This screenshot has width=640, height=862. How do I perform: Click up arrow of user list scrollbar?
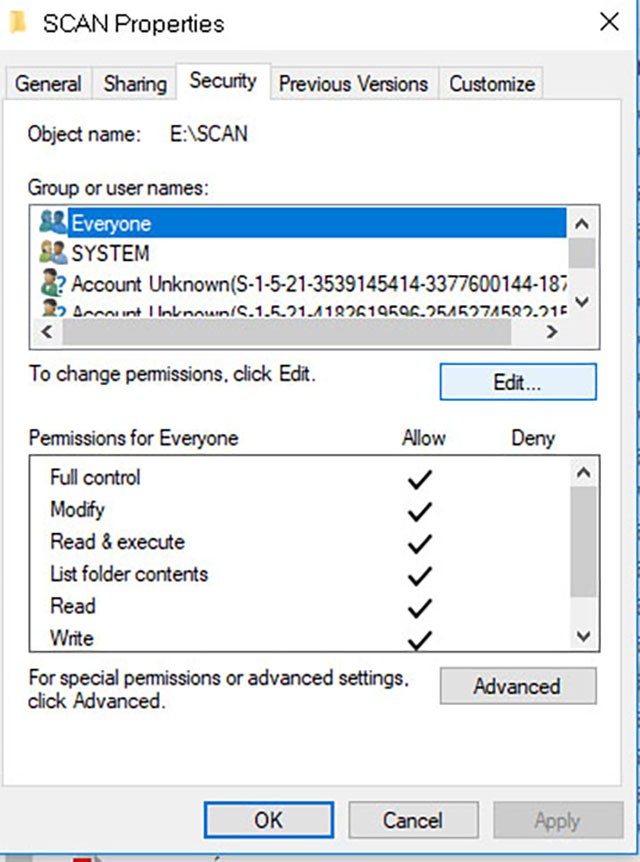click(582, 224)
